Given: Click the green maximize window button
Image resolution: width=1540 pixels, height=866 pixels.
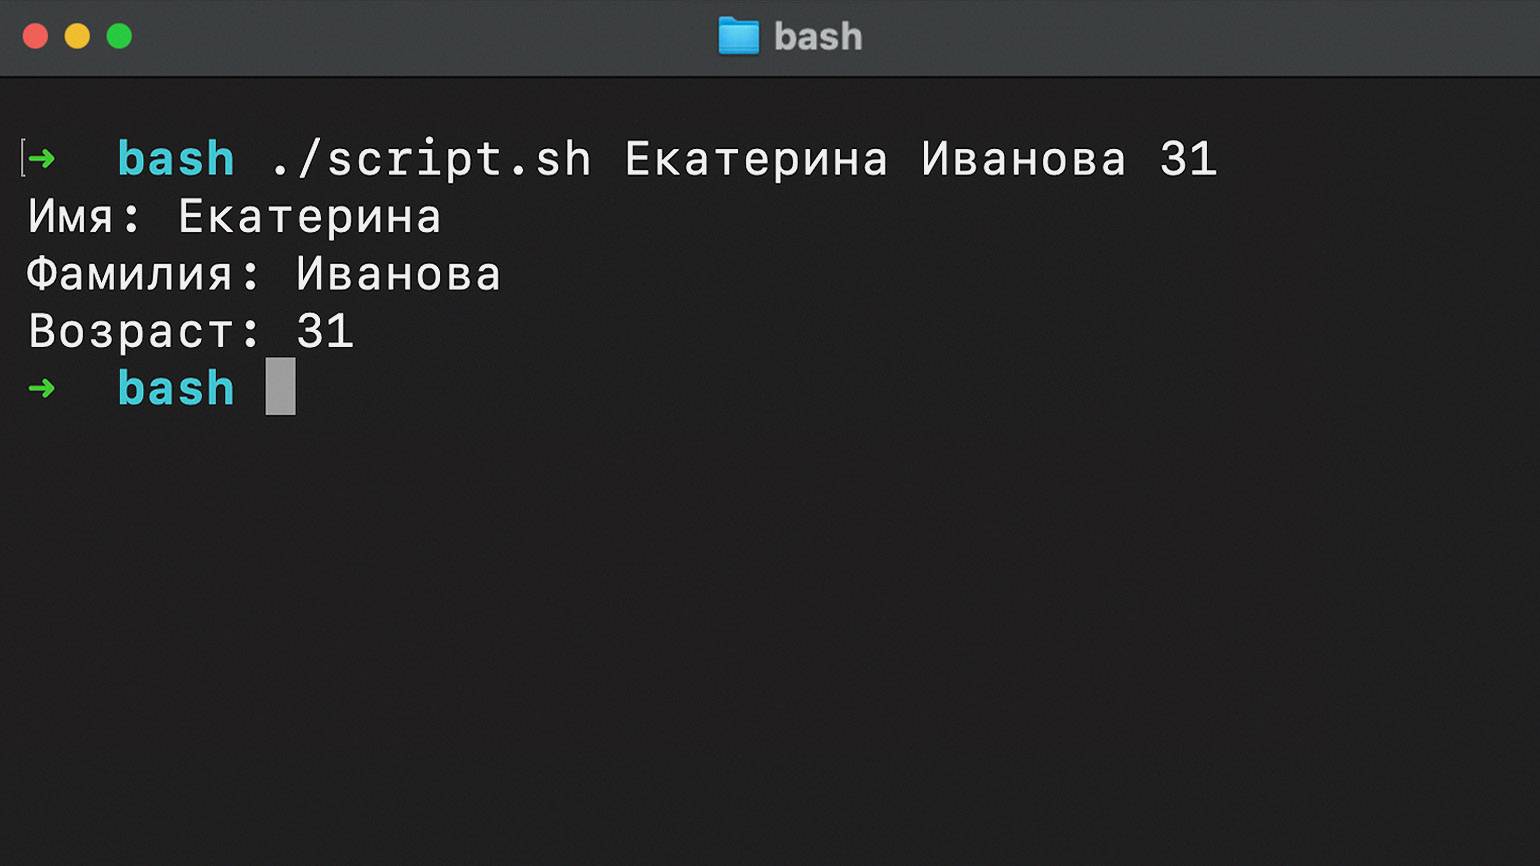Looking at the screenshot, I should [x=119, y=37].
